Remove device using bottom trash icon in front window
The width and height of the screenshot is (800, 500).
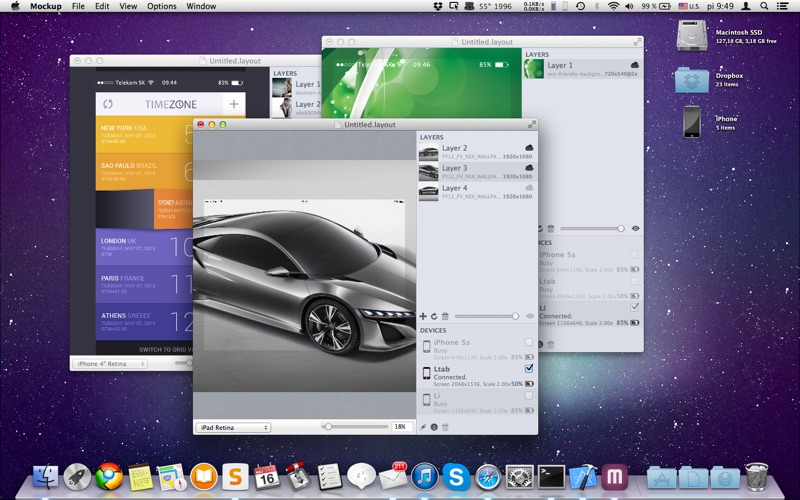pos(445,427)
